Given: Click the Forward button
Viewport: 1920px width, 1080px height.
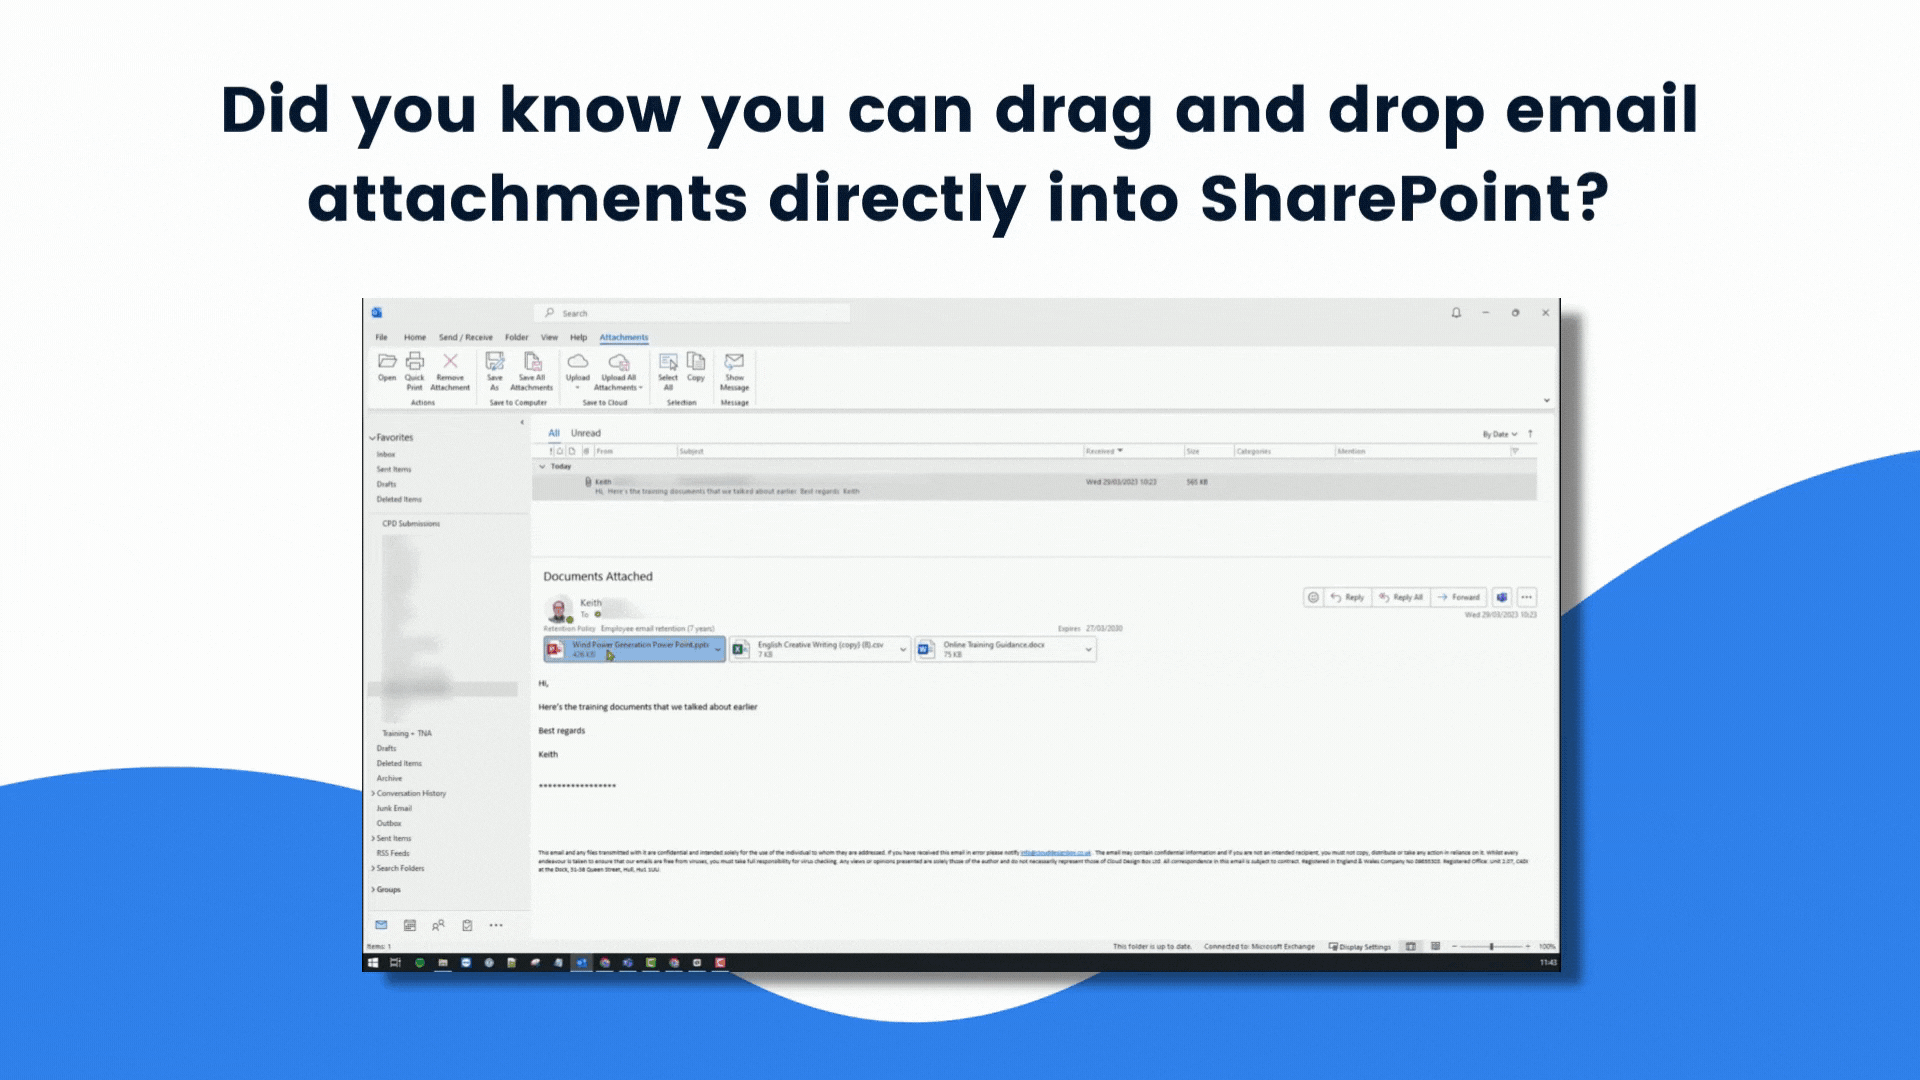Looking at the screenshot, I should coord(1459,597).
